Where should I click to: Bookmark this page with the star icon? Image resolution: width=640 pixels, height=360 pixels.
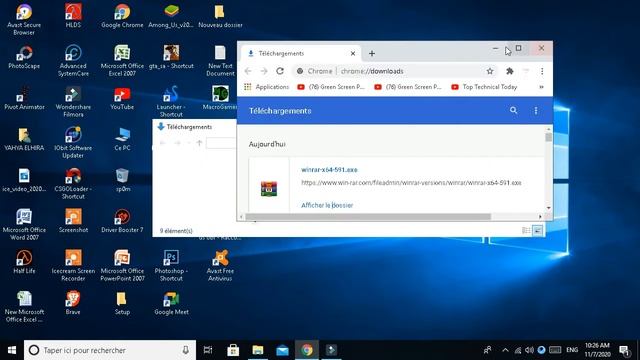tap(490, 71)
